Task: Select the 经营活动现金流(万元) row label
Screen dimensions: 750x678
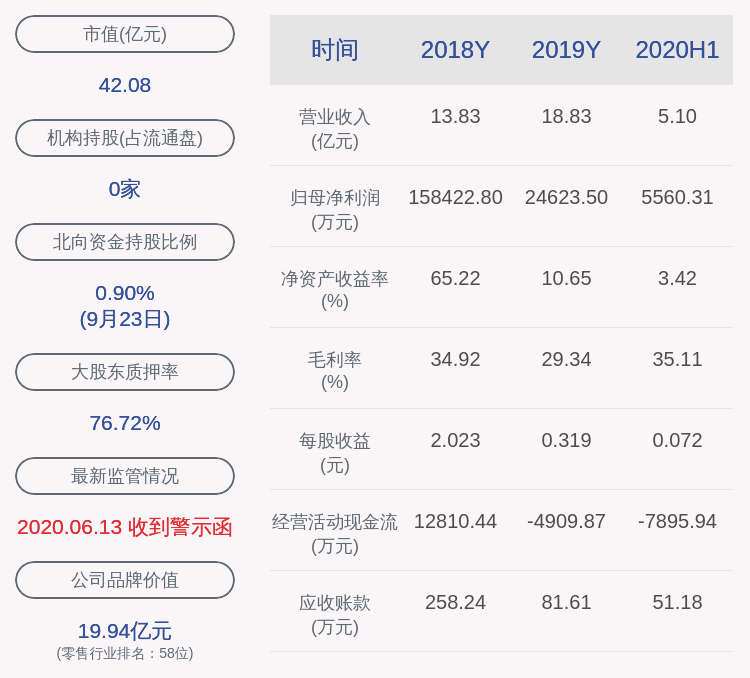Action: tap(335, 534)
